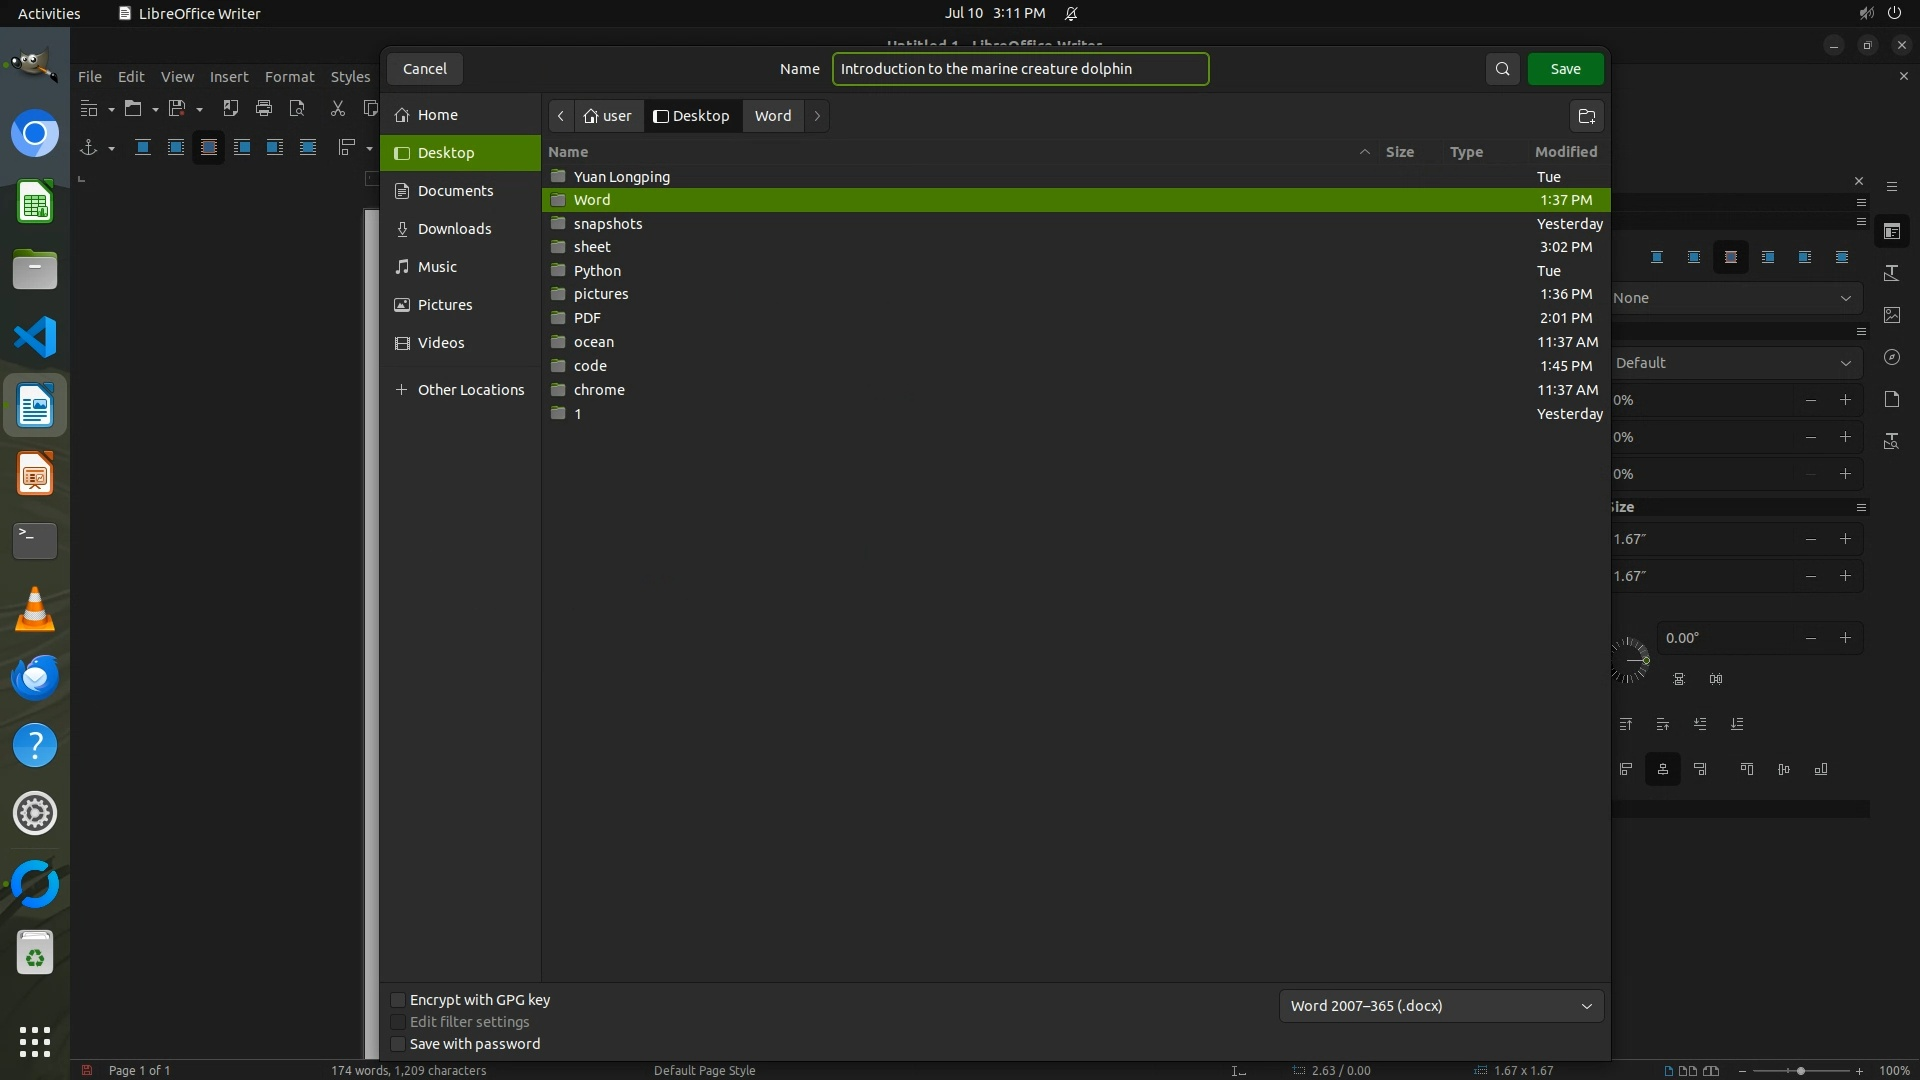The height and width of the screenshot is (1080, 1920).
Task: Open file type dropdown Word 2007-365
Action: (x=1440, y=1006)
